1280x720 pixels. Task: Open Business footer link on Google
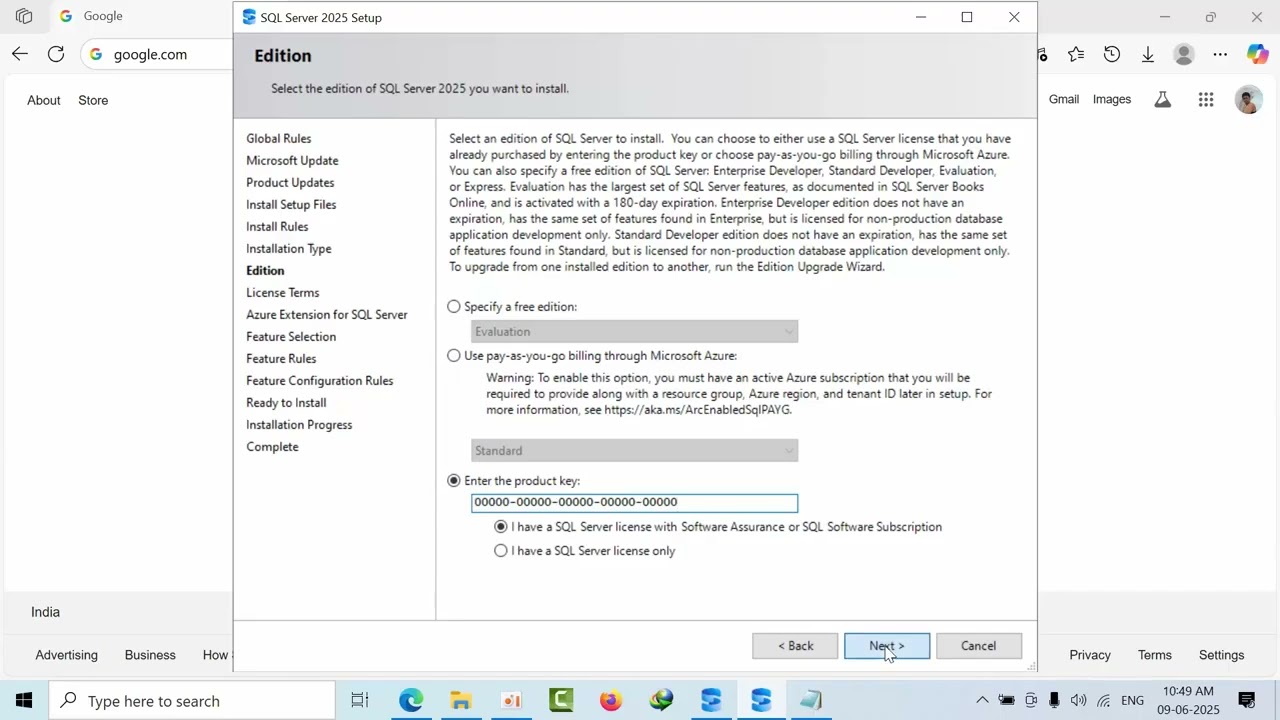point(150,655)
